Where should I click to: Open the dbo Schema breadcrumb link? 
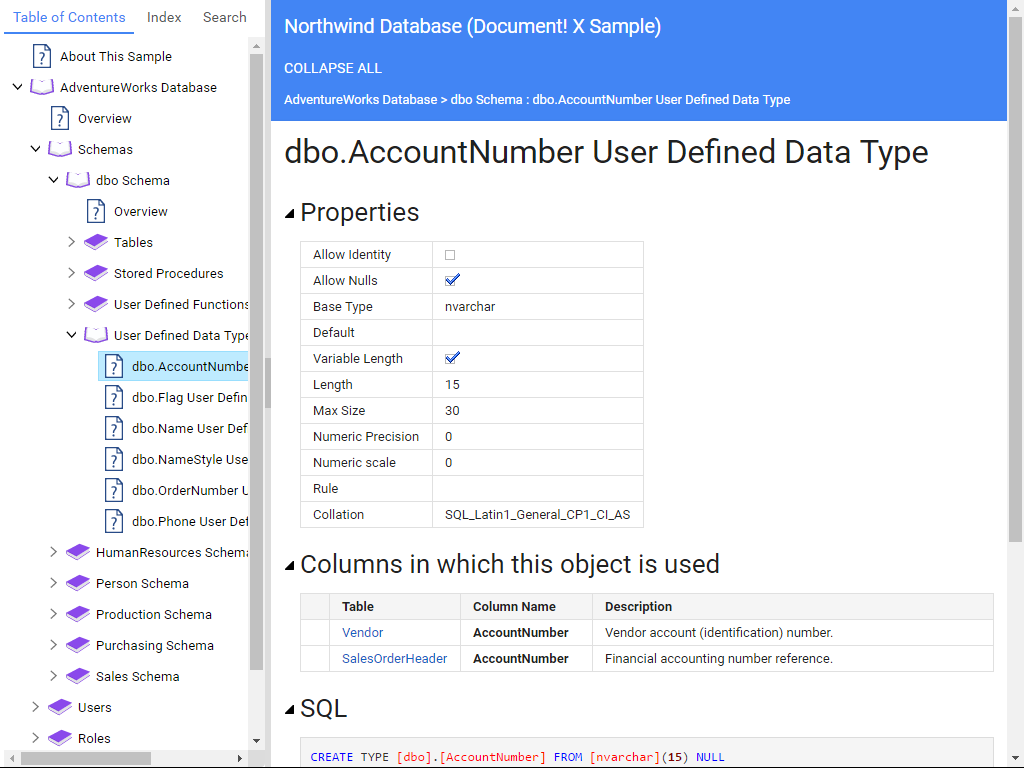point(487,100)
